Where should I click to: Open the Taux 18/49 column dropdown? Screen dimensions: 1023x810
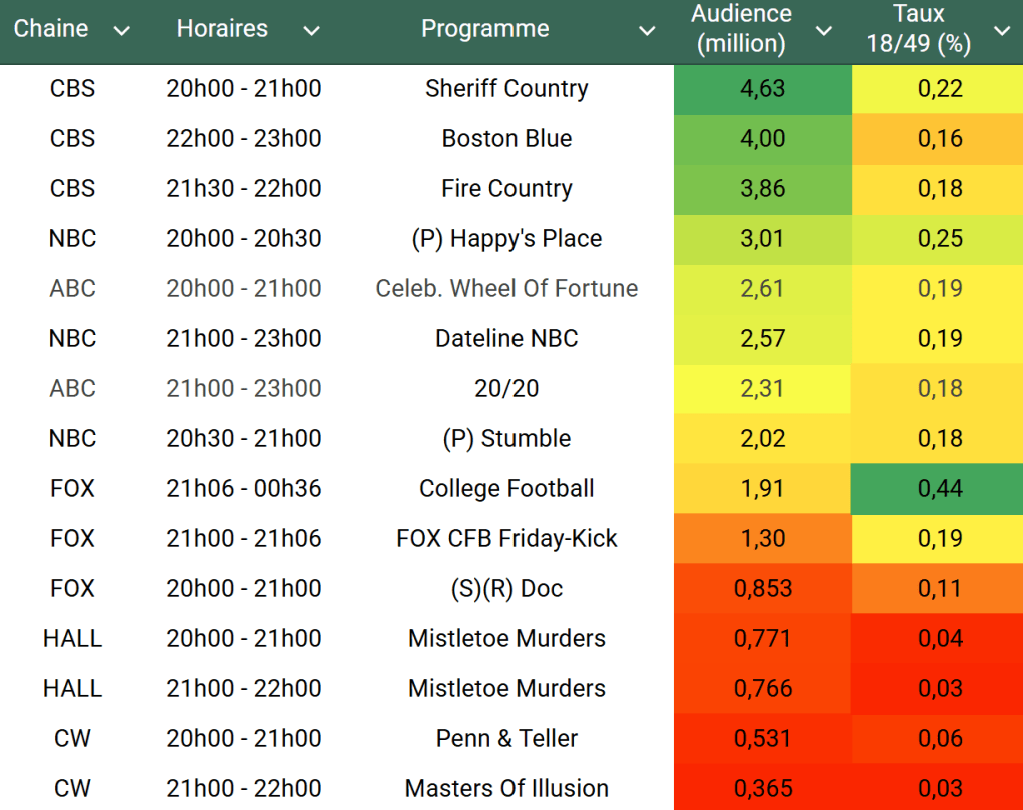1002,31
